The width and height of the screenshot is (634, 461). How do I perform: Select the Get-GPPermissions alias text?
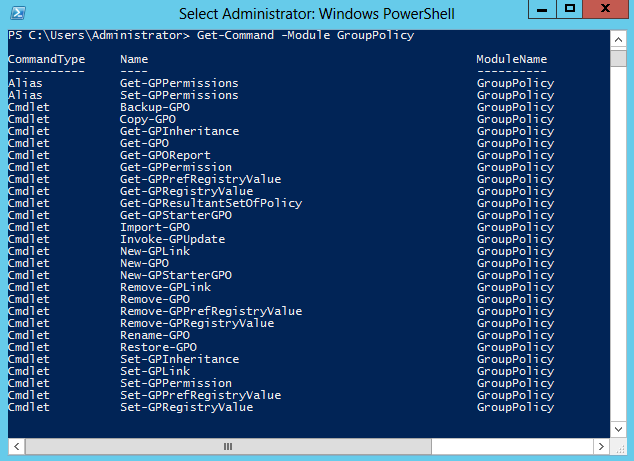point(179,83)
